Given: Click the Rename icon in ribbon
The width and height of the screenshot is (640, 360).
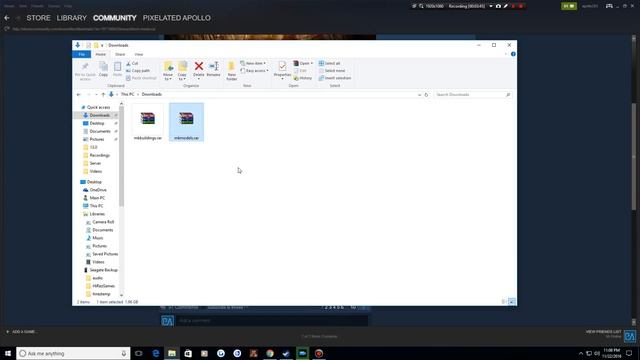Looking at the screenshot, I should pos(213,66).
